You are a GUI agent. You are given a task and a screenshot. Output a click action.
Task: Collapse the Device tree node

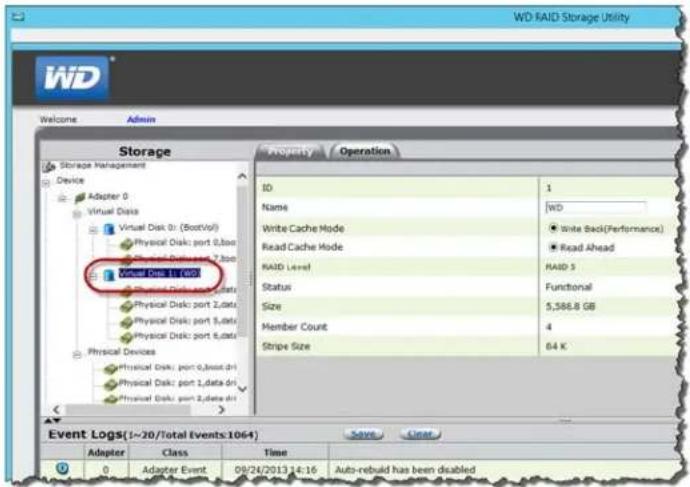pos(46,183)
